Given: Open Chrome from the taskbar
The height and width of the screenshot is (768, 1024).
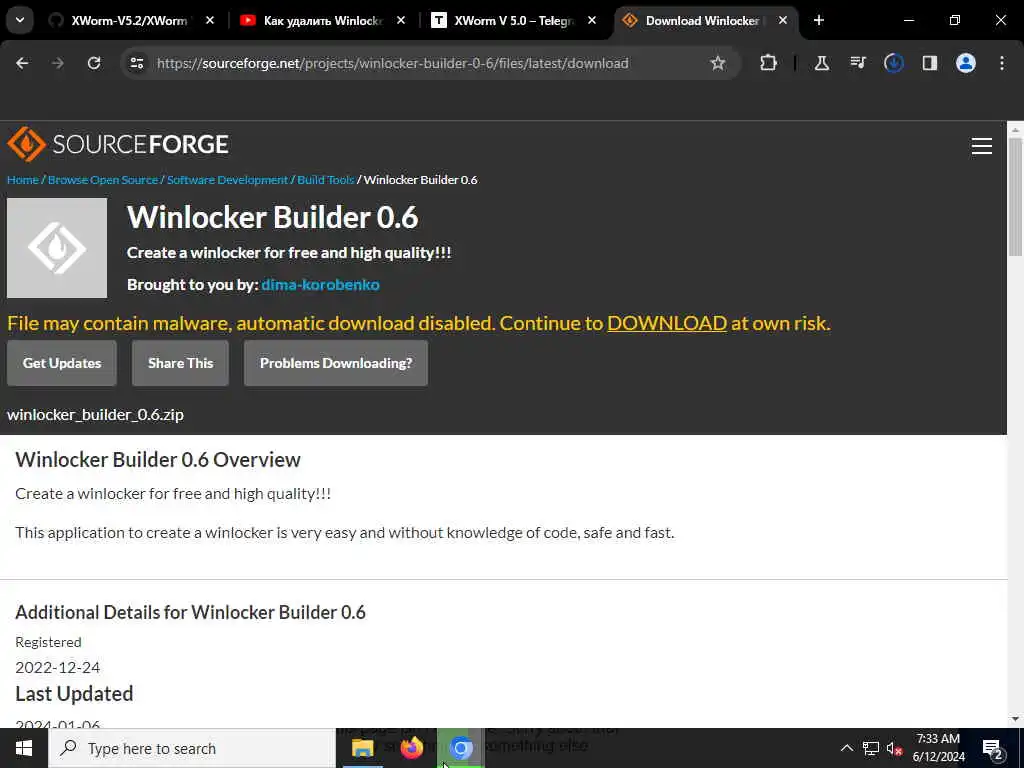Looking at the screenshot, I should pyautogui.click(x=460, y=748).
